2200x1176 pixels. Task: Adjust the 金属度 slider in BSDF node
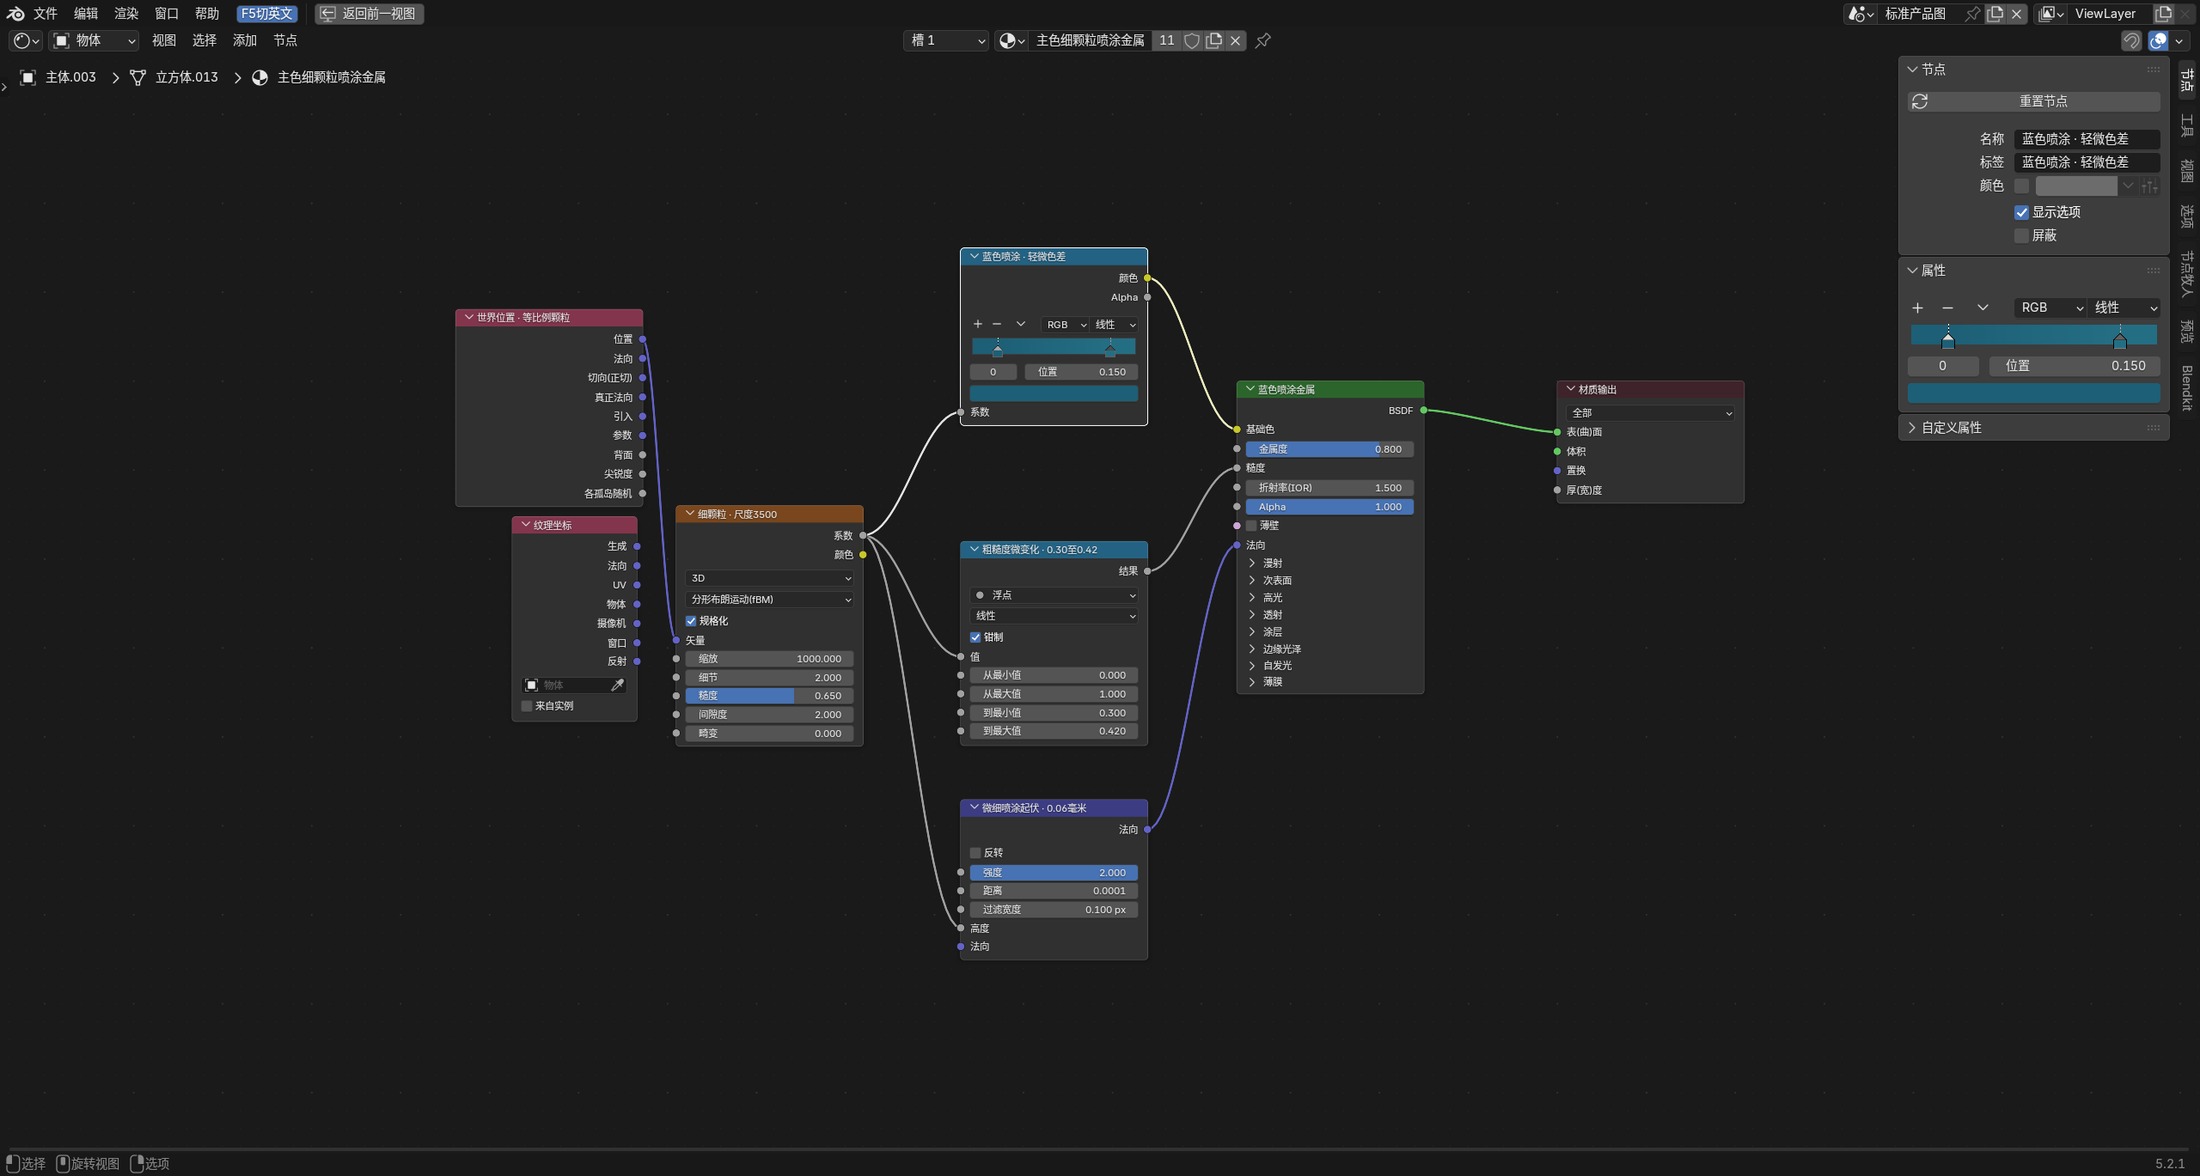[1329, 449]
